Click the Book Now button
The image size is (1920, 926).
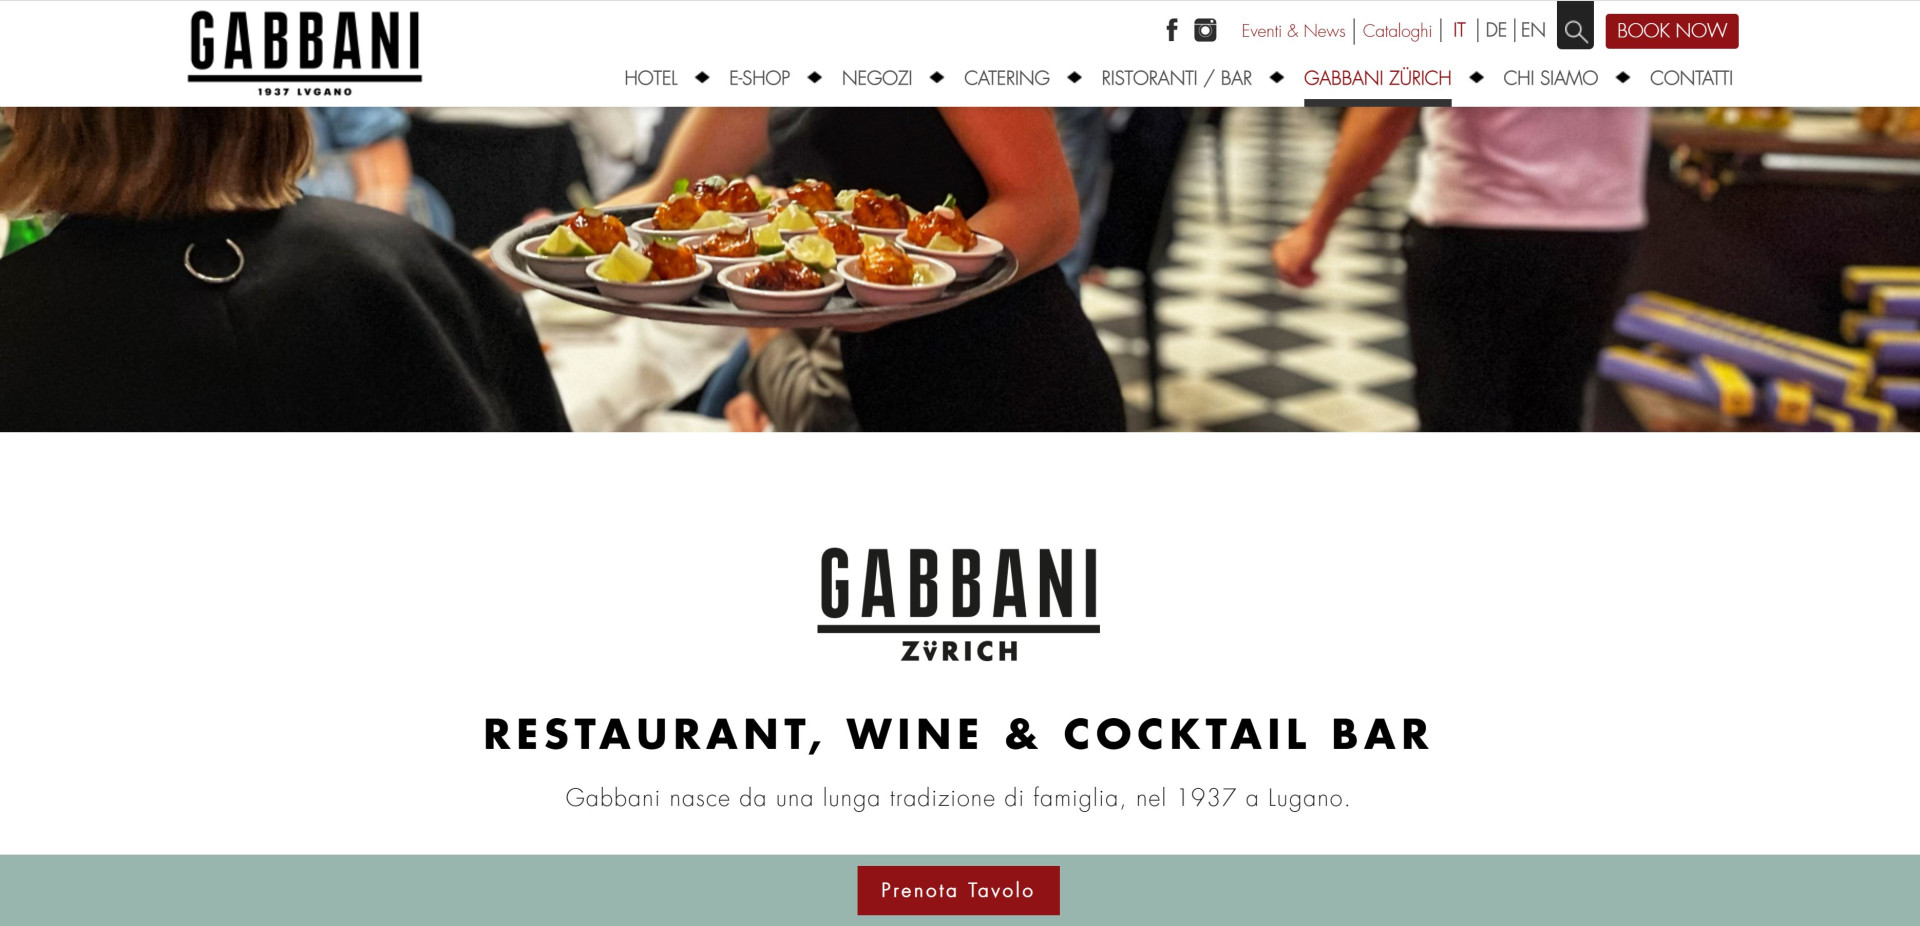[x=1672, y=31]
